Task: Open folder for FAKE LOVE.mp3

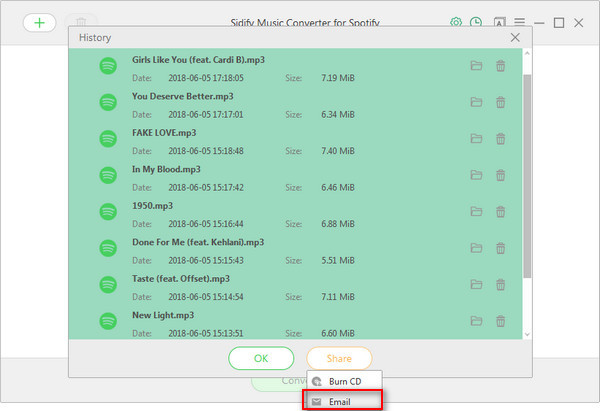Action: pyautogui.click(x=476, y=139)
